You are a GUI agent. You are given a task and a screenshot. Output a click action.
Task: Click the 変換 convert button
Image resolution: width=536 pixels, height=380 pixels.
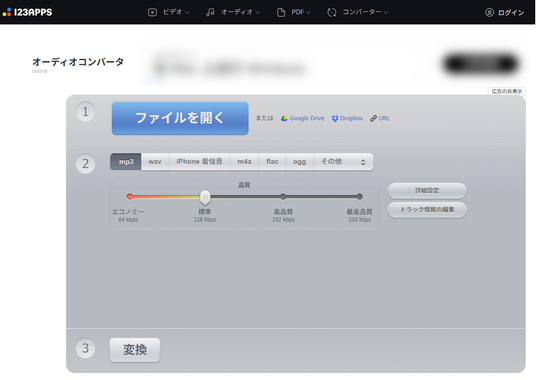click(x=135, y=350)
